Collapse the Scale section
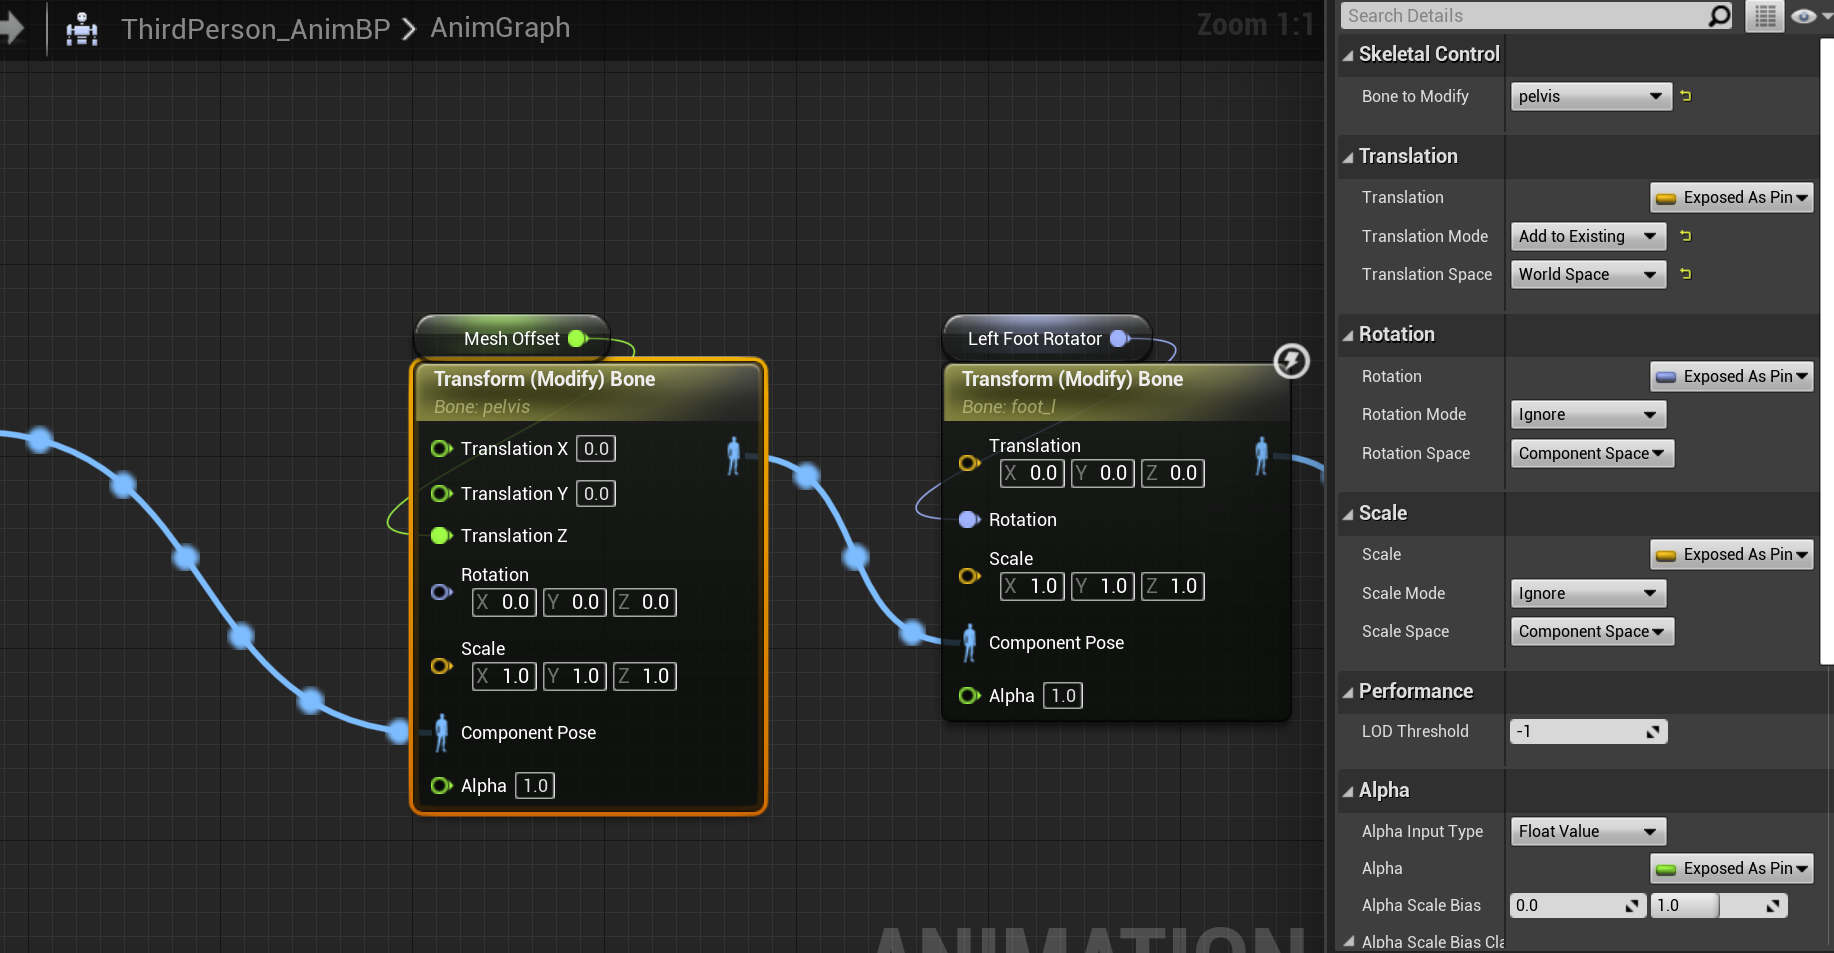This screenshot has width=1834, height=953. (1348, 514)
